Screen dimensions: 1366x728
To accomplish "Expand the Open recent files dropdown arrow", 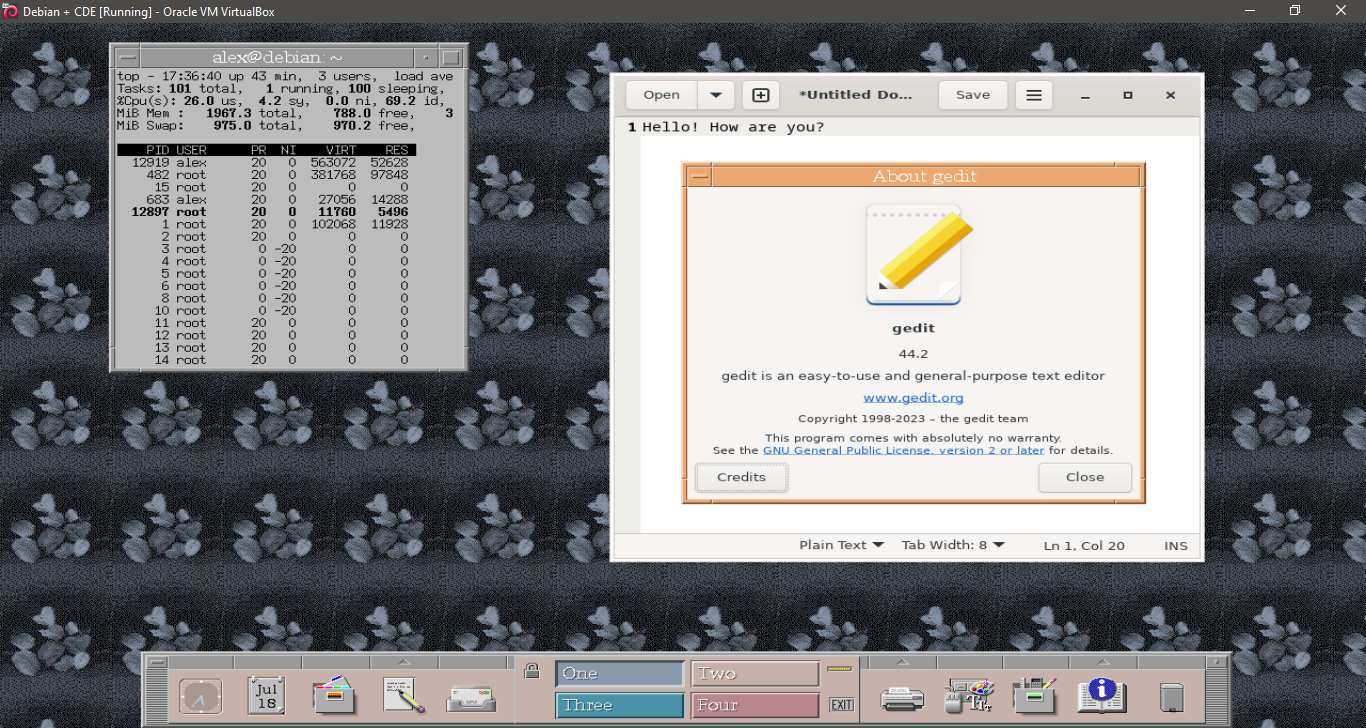I will (x=716, y=95).
